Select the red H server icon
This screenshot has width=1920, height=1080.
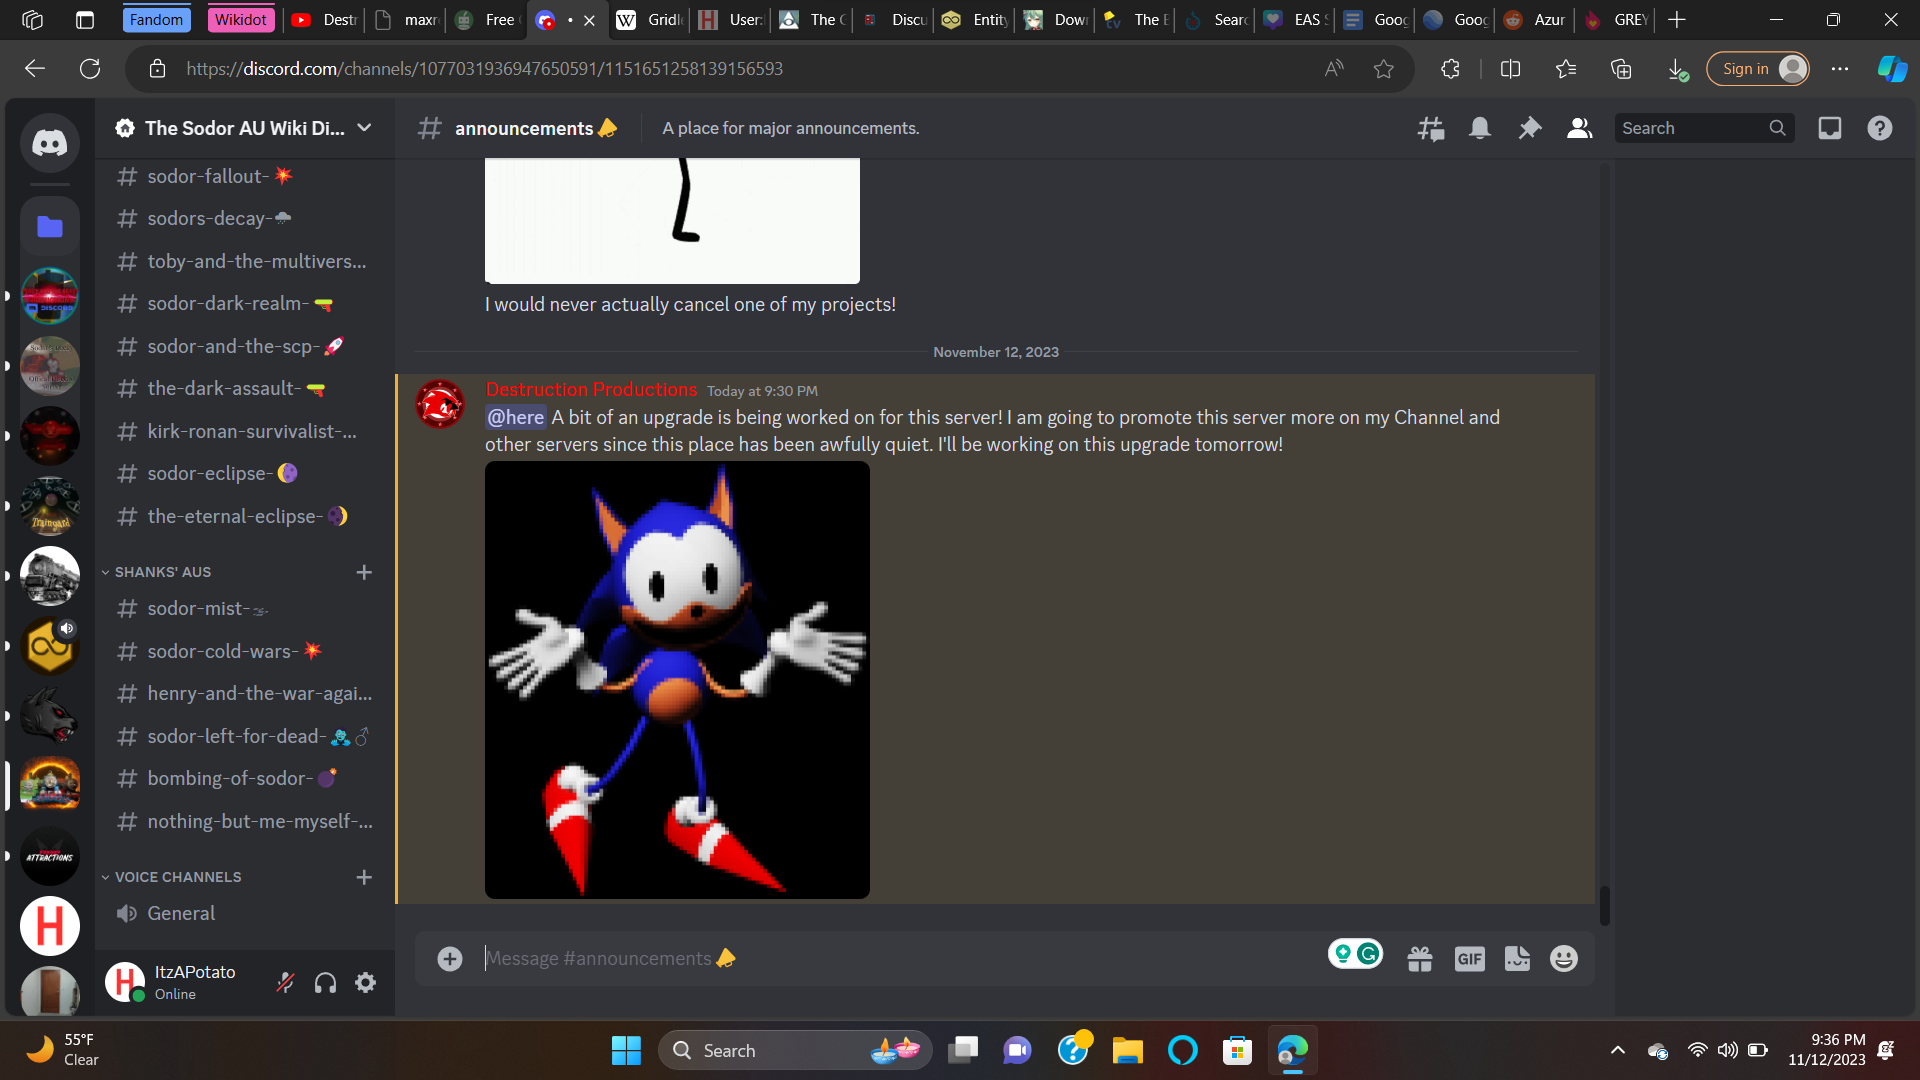coord(50,926)
